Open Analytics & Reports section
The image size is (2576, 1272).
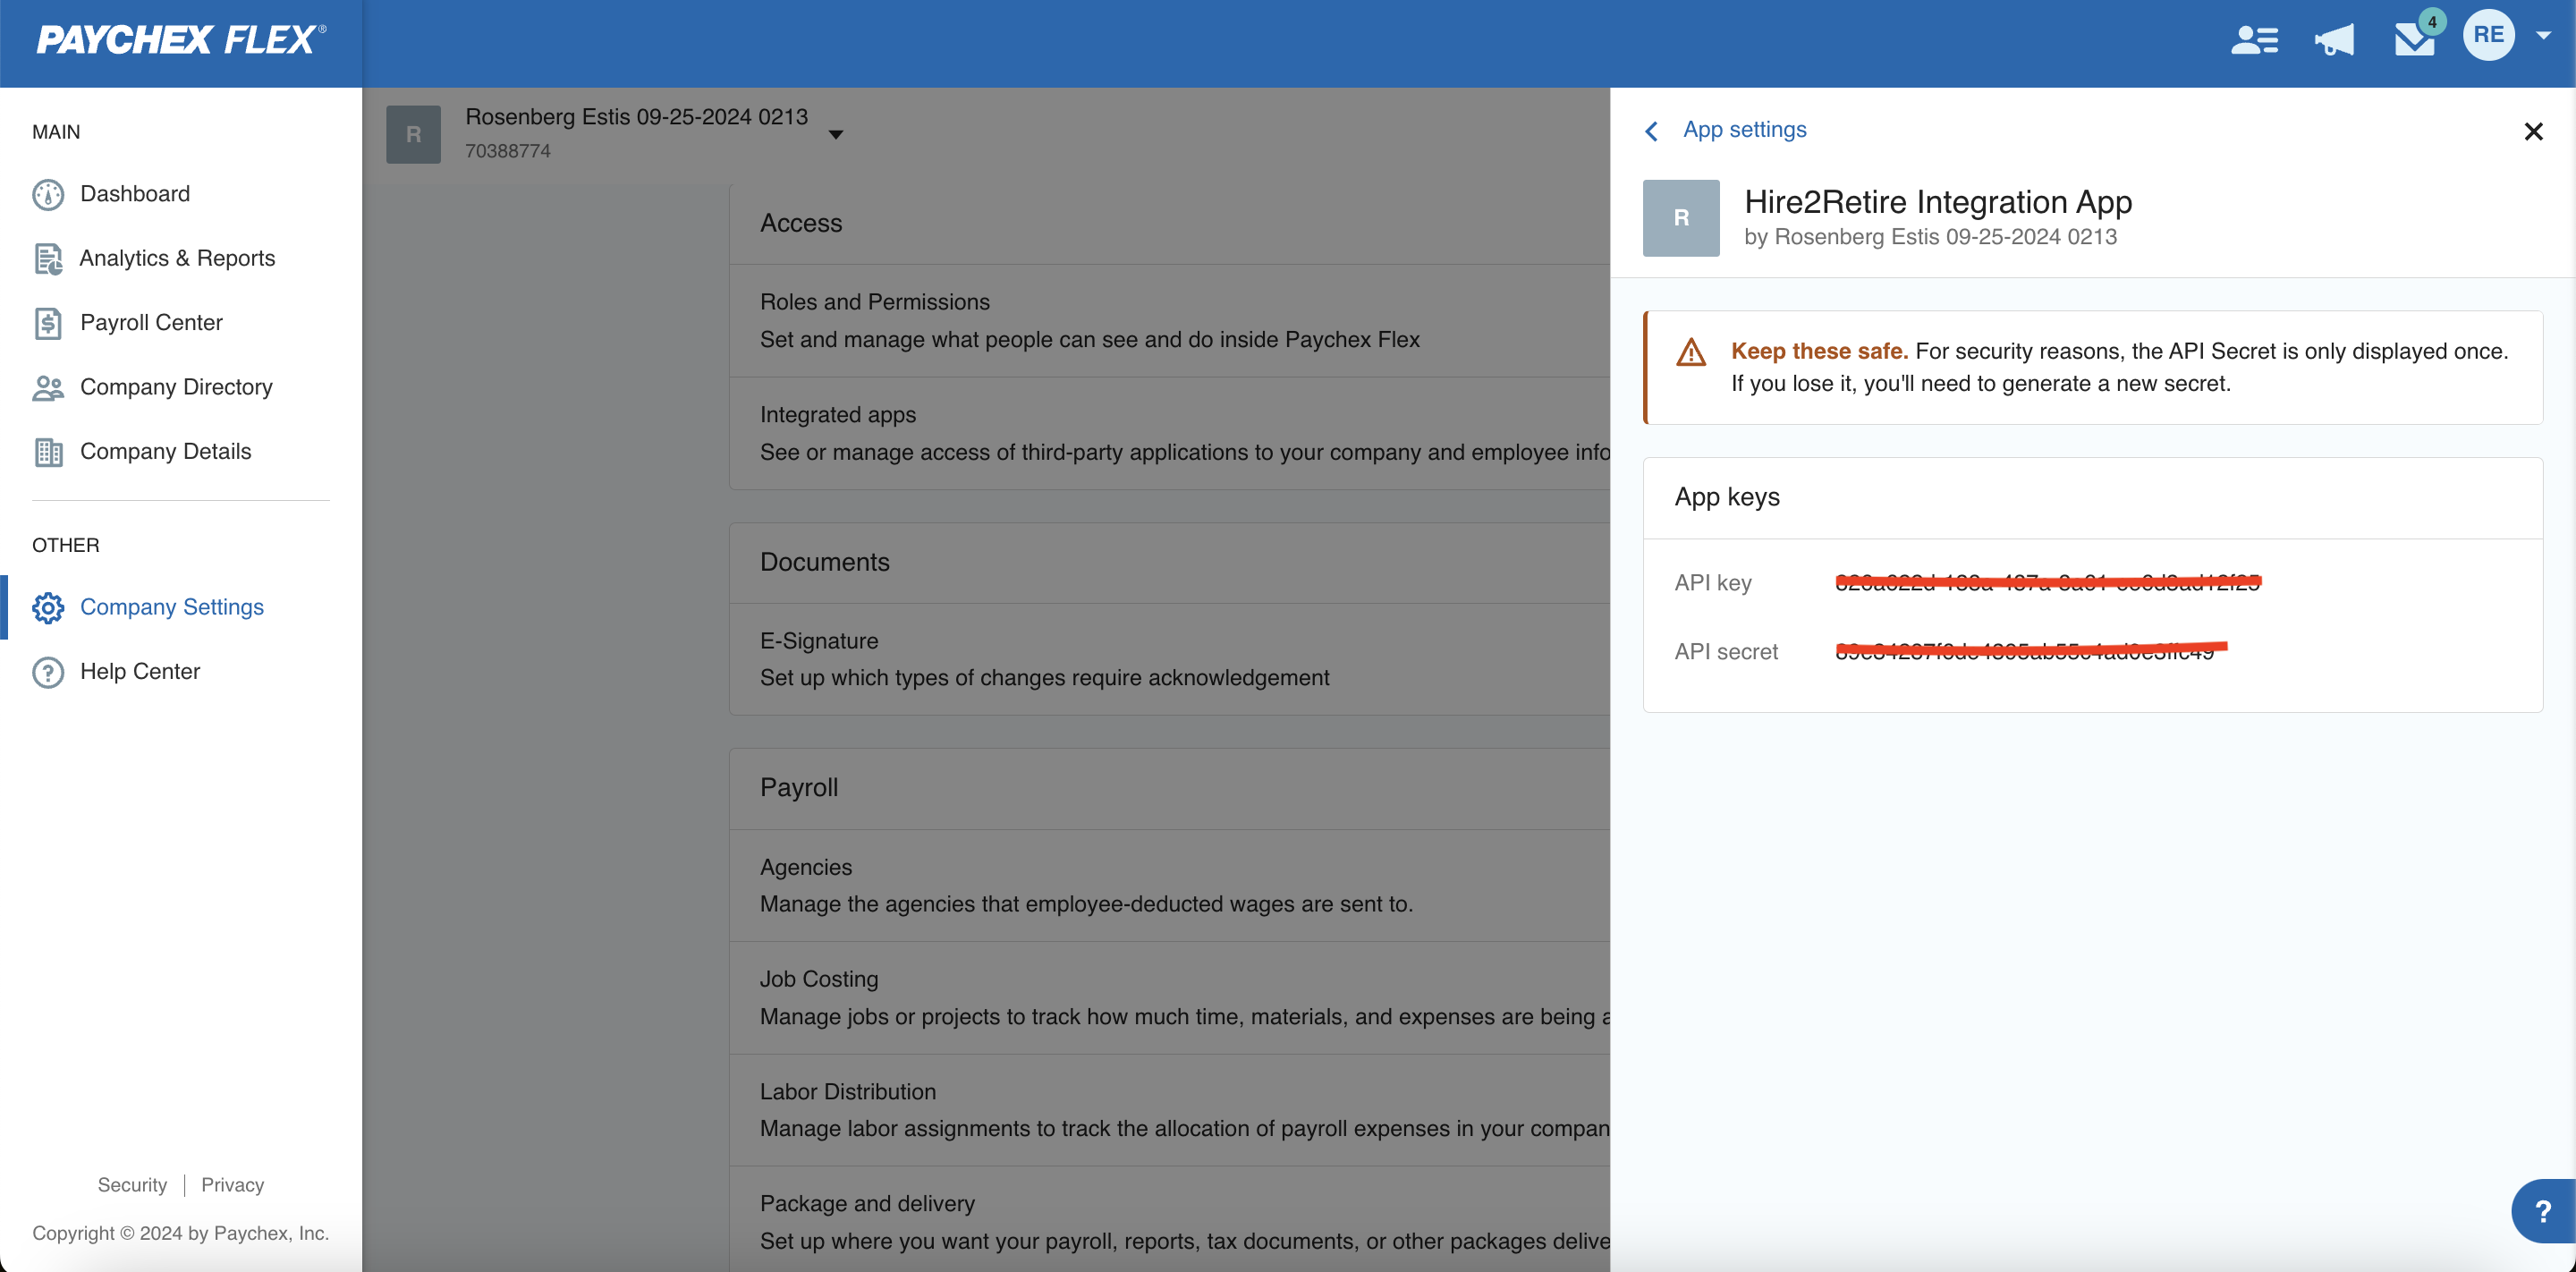pyautogui.click(x=179, y=258)
